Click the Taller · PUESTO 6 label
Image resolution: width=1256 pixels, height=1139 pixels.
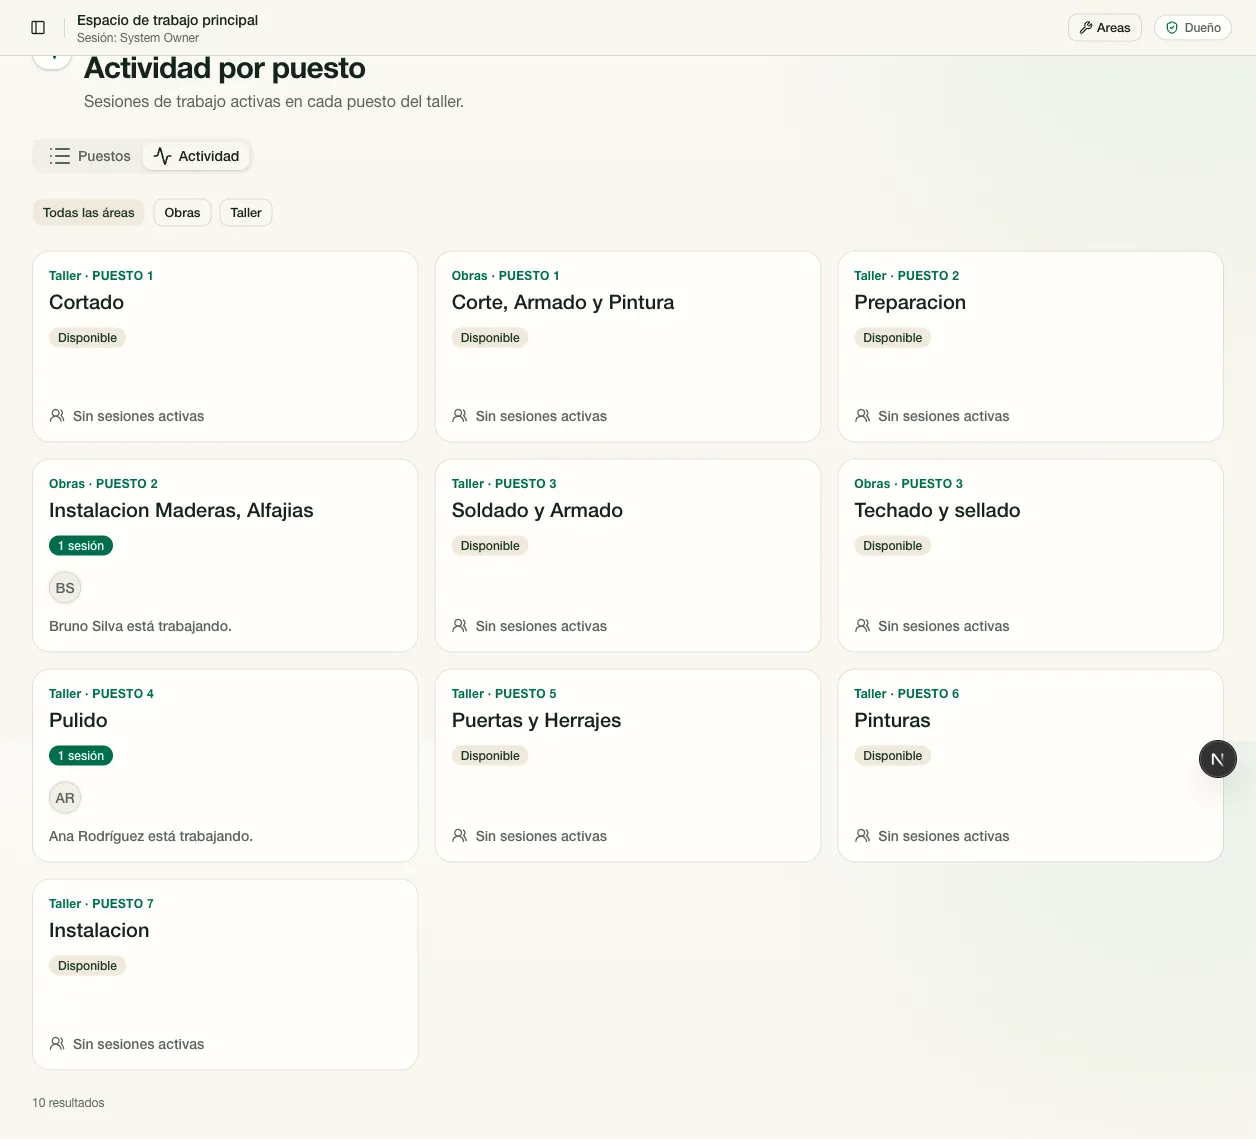pyautogui.click(x=906, y=694)
